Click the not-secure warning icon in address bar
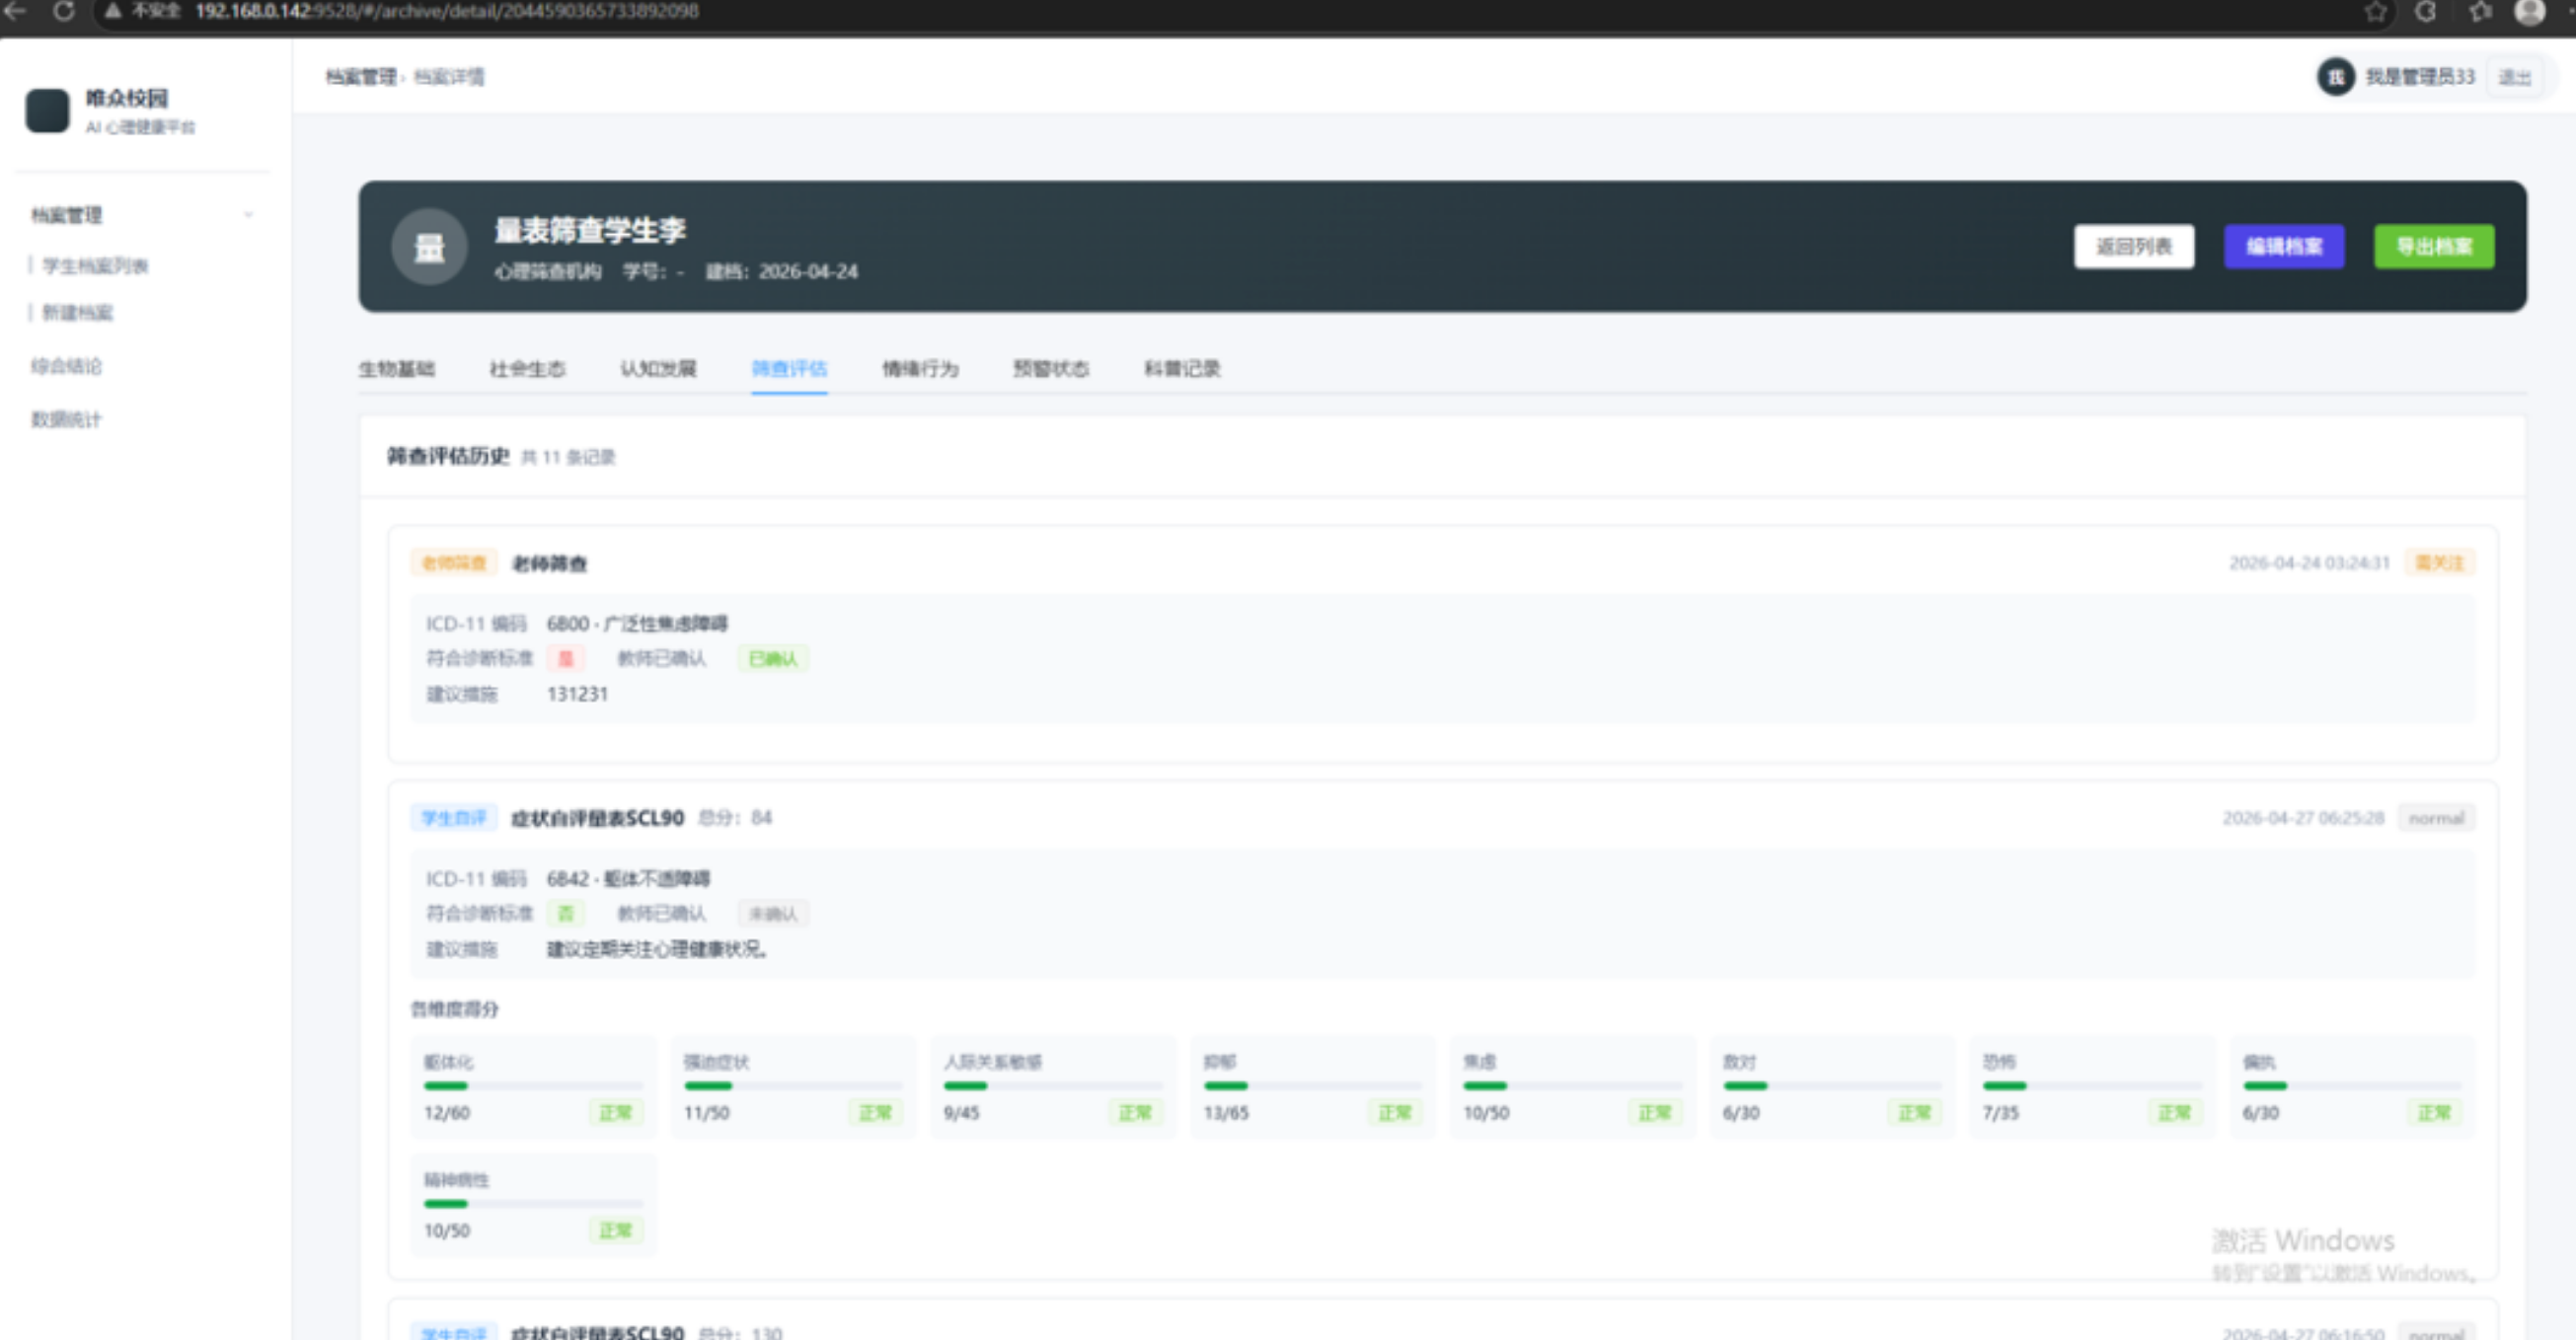 point(113,11)
